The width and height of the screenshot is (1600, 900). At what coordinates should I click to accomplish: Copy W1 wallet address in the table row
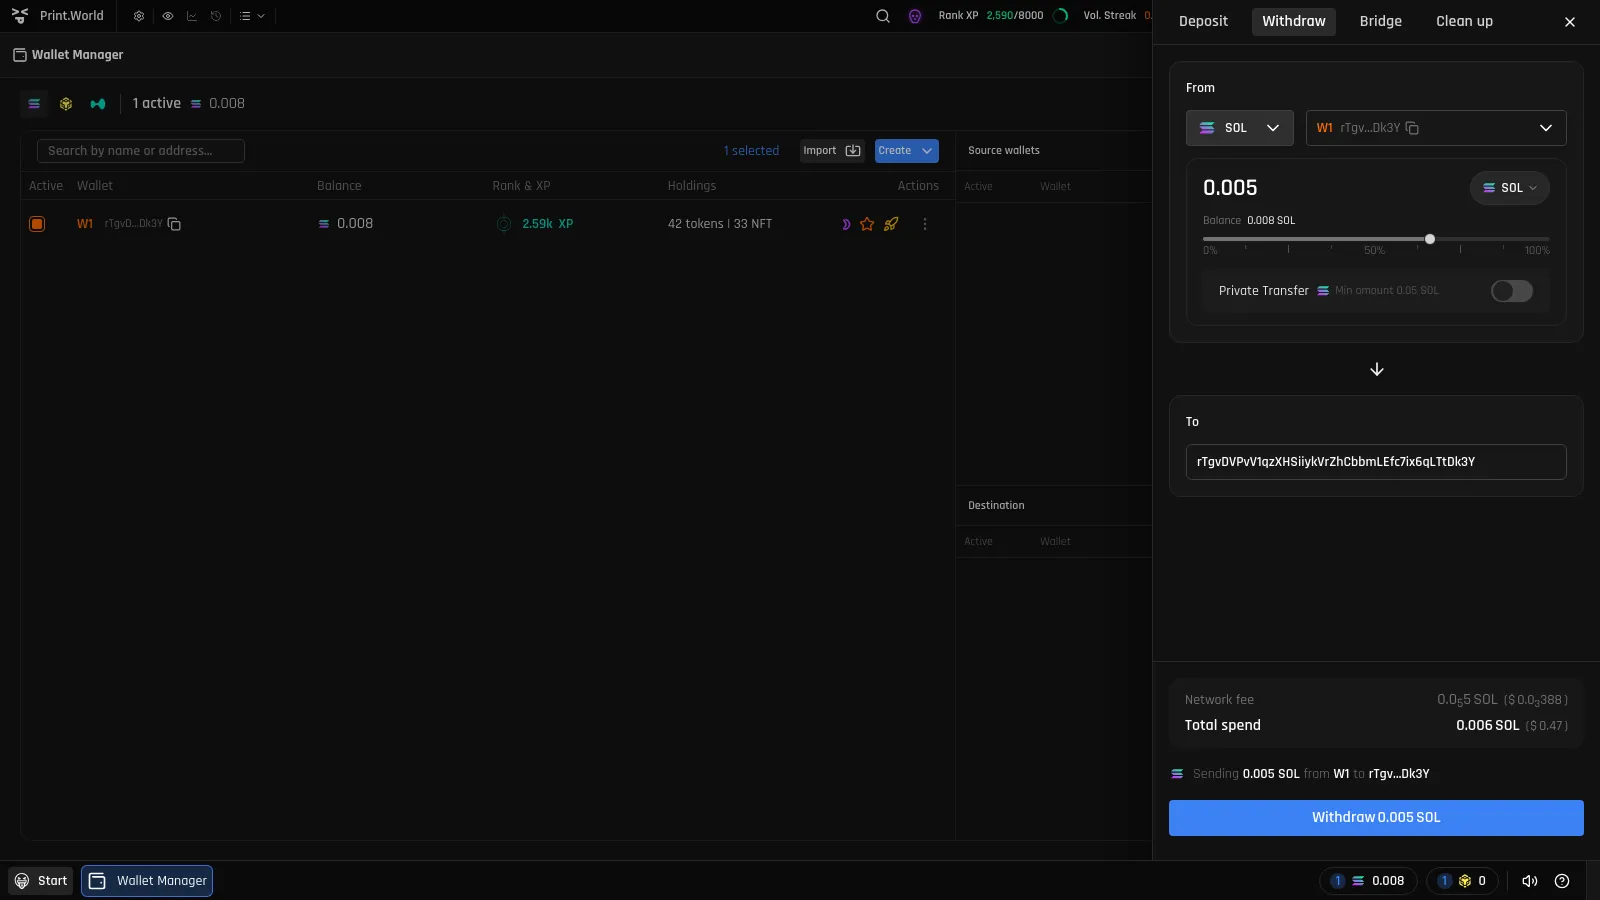[174, 224]
